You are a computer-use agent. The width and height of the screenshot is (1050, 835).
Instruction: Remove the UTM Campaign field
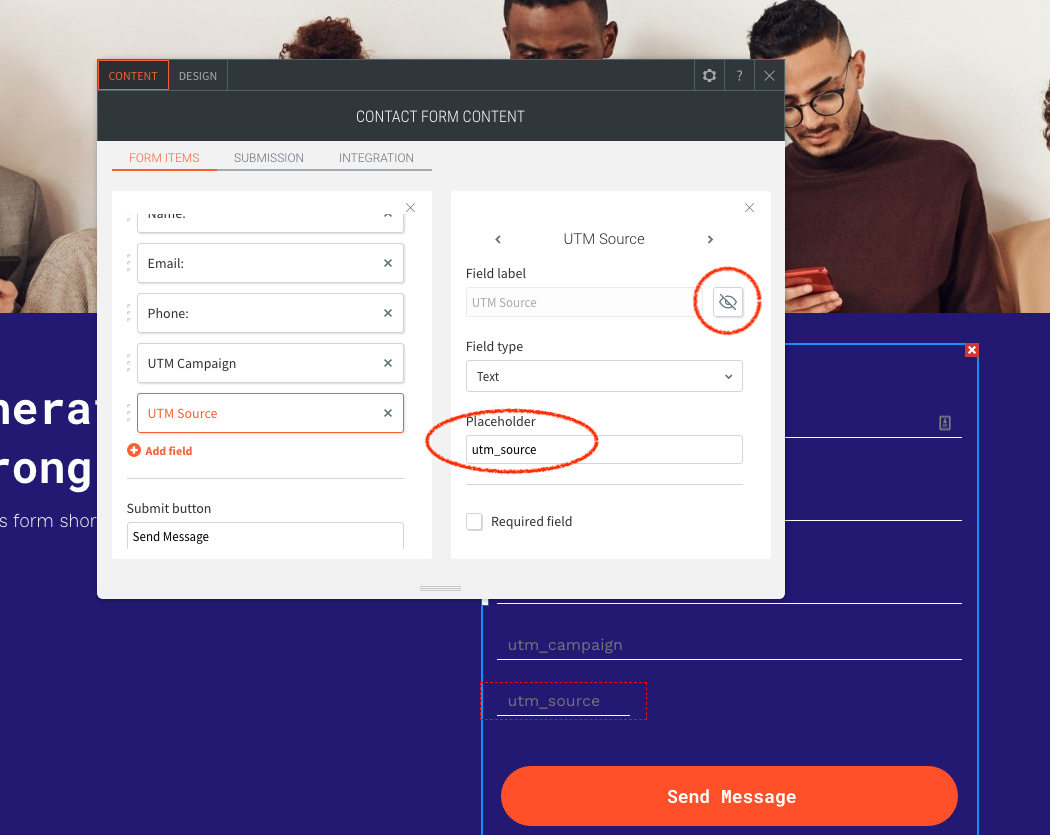[x=388, y=363]
